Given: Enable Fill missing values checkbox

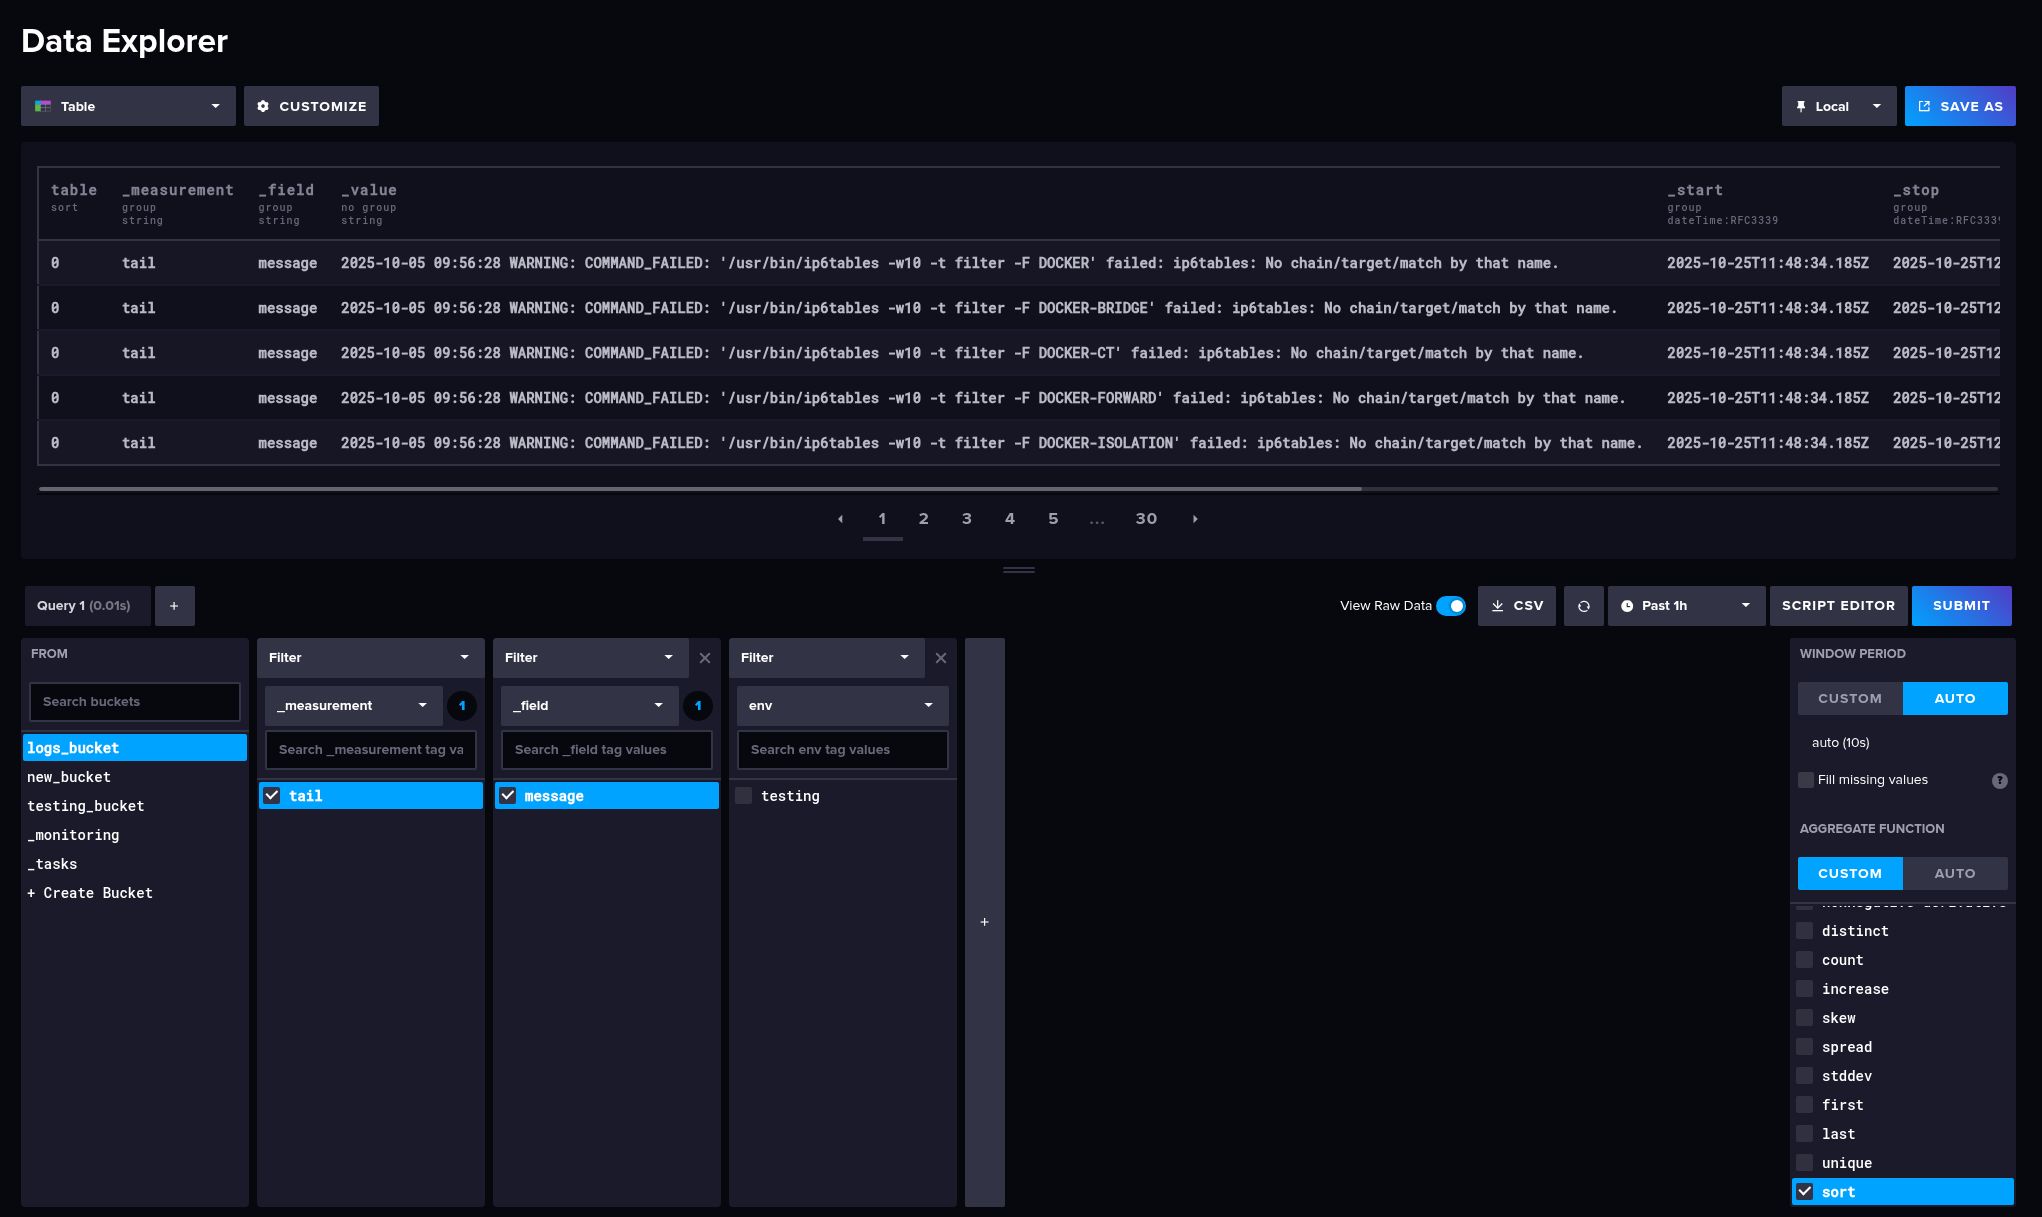Looking at the screenshot, I should (1806, 780).
